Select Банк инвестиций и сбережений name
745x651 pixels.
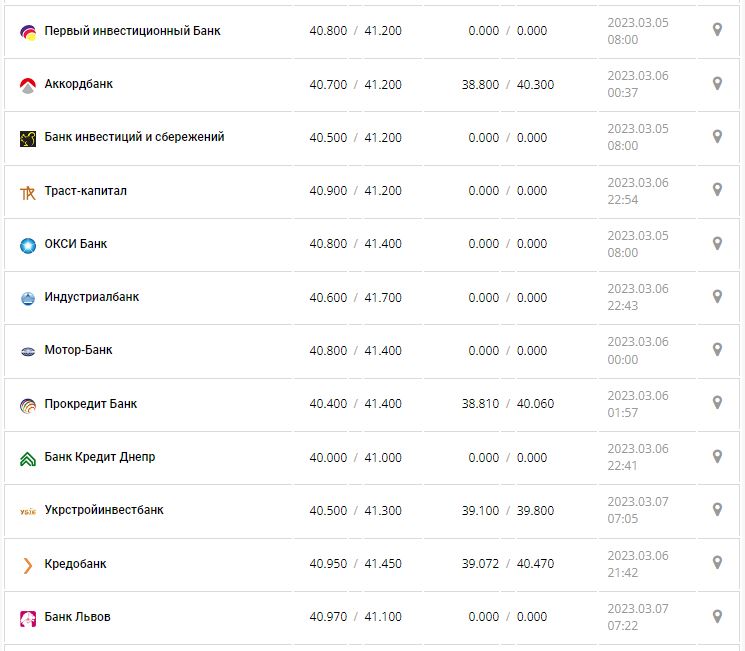[x=134, y=137]
